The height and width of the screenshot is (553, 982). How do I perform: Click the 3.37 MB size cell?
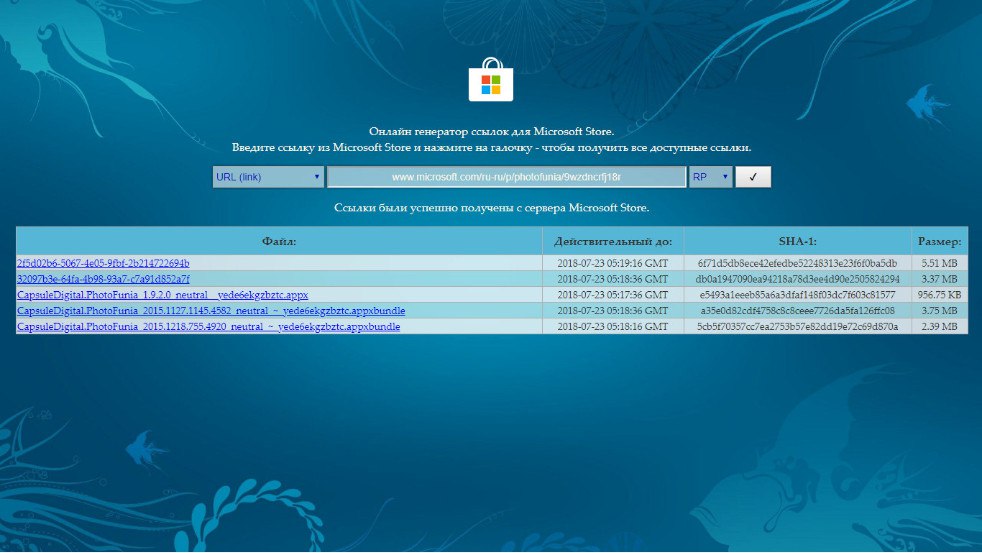[939, 279]
